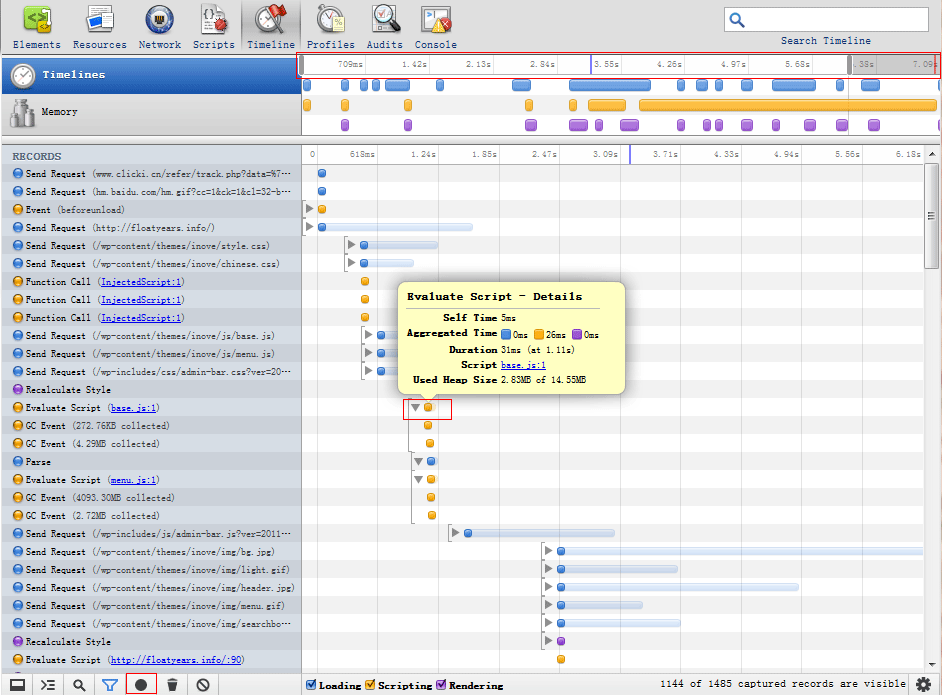The height and width of the screenshot is (695, 942).
Task: Click the long orange scripting overview bar
Action: pos(788,106)
